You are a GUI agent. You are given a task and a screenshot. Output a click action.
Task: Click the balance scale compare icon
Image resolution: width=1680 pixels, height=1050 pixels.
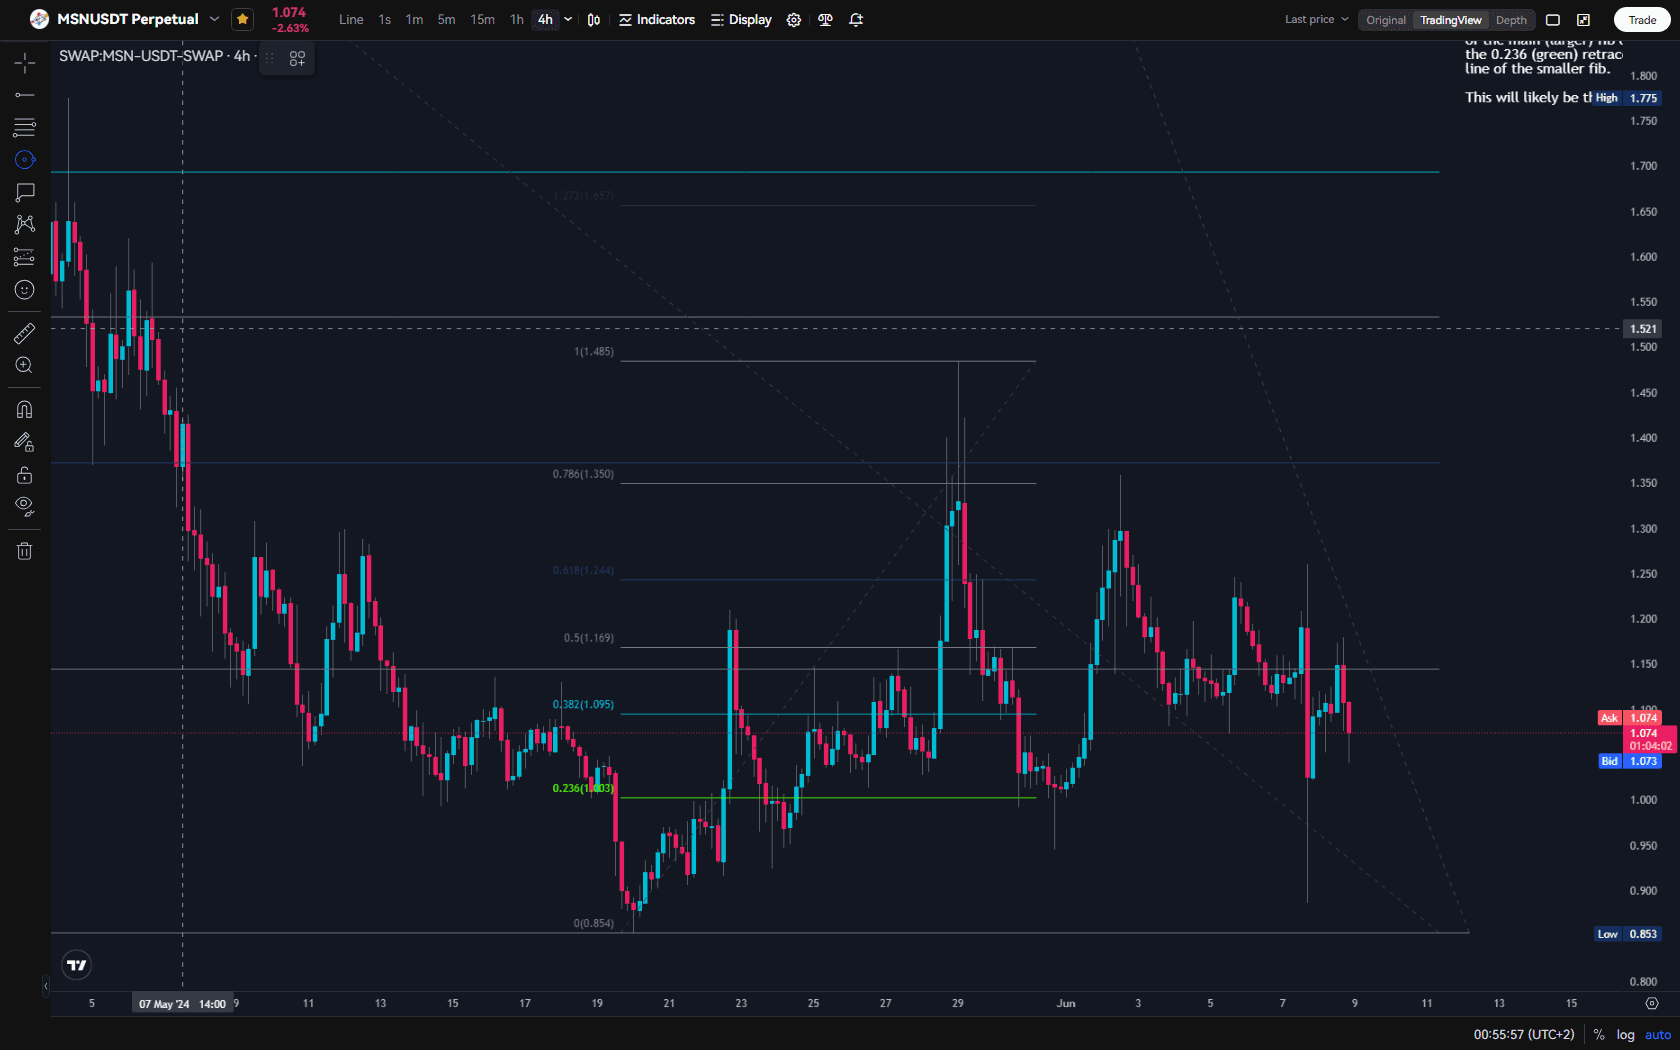pos(825,20)
